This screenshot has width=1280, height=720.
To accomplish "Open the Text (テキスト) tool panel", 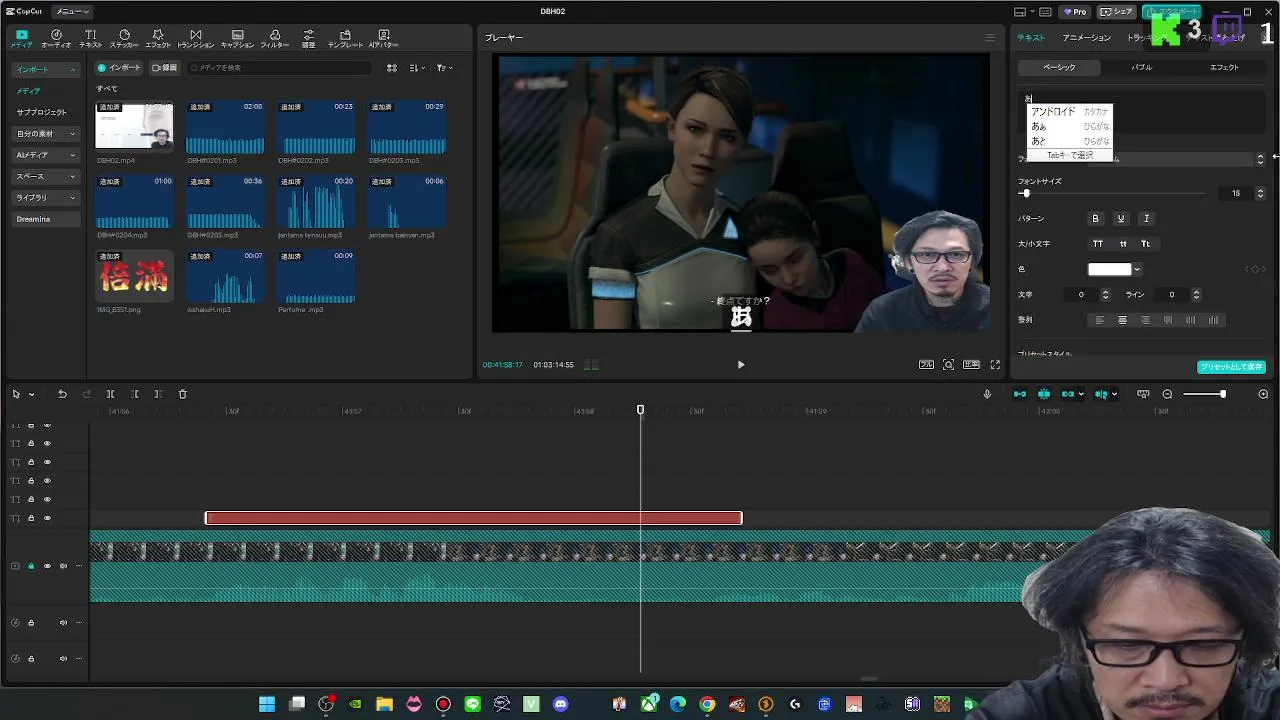I will point(91,38).
